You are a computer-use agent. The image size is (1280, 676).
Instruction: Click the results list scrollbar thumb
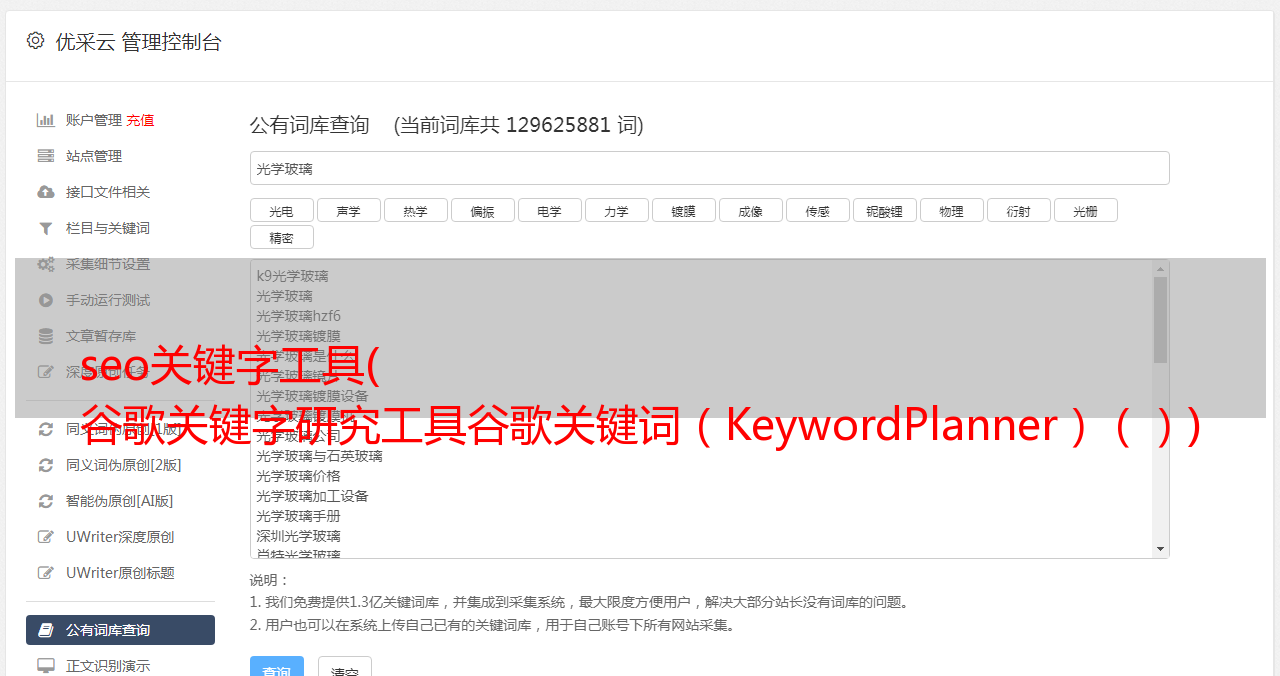click(x=1160, y=320)
